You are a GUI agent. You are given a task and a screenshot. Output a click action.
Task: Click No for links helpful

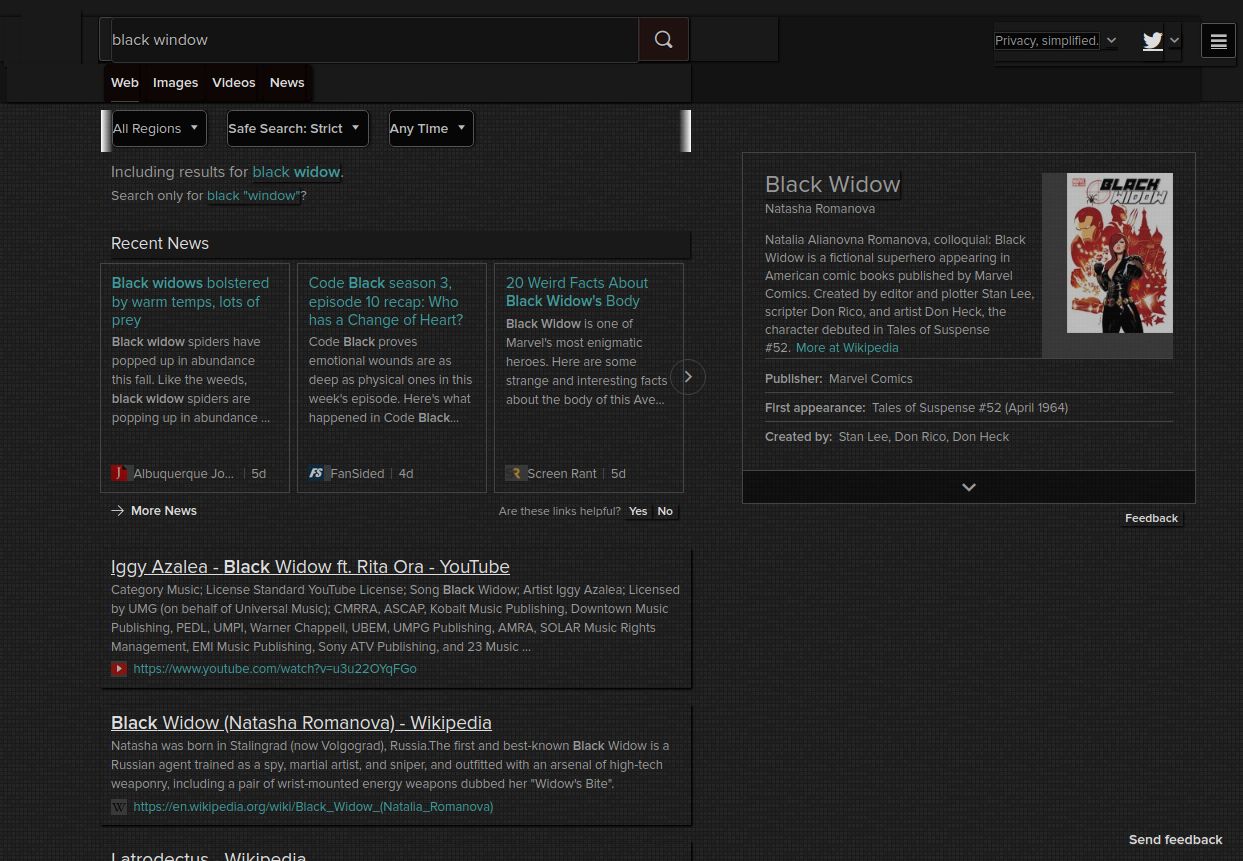[665, 511]
